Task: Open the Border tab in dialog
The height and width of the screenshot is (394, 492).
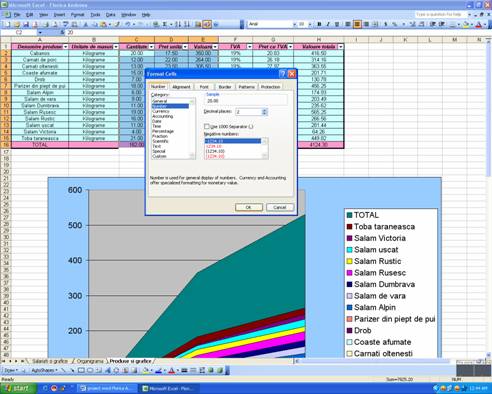Action: point(225,87)
